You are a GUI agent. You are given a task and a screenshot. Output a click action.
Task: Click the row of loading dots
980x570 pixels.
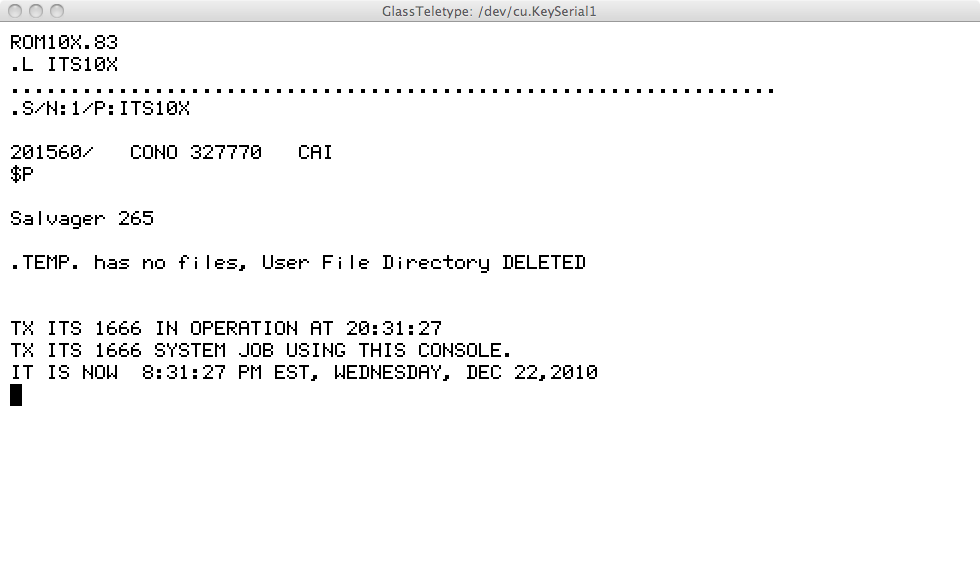(392, 89)
